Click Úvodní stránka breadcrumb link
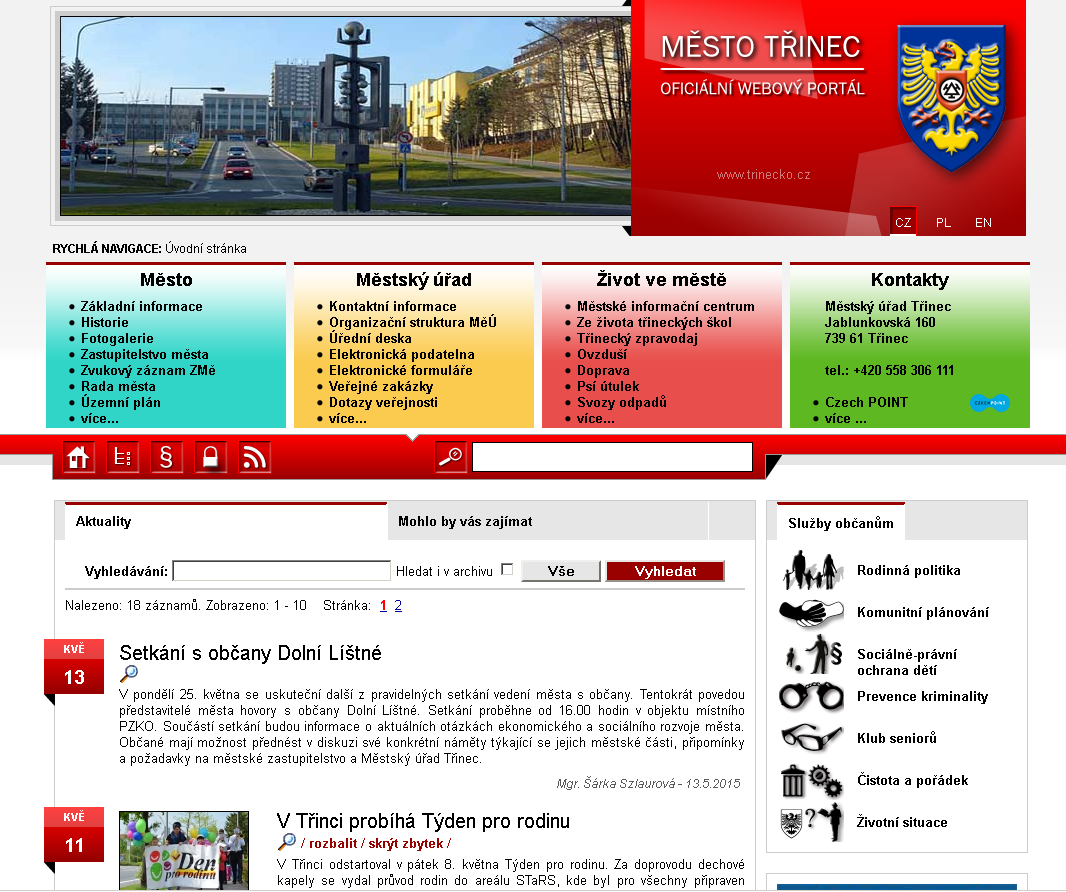The image size is (1066, 892). [205, 249]
